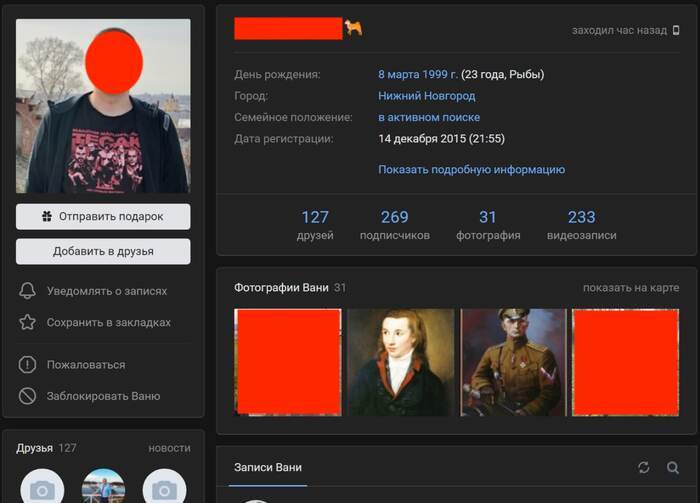Choose Сохранить в закладках
The width and height of the screenshot is (700, 503).
[x=108, y=322]
